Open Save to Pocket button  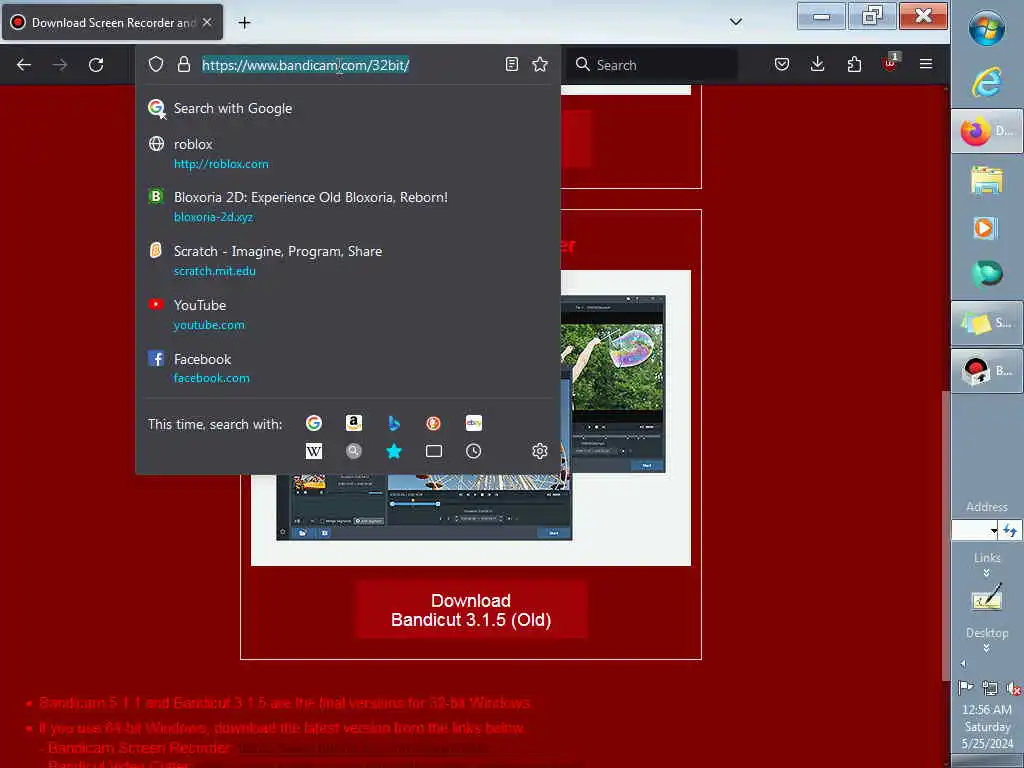coord(782,64)
